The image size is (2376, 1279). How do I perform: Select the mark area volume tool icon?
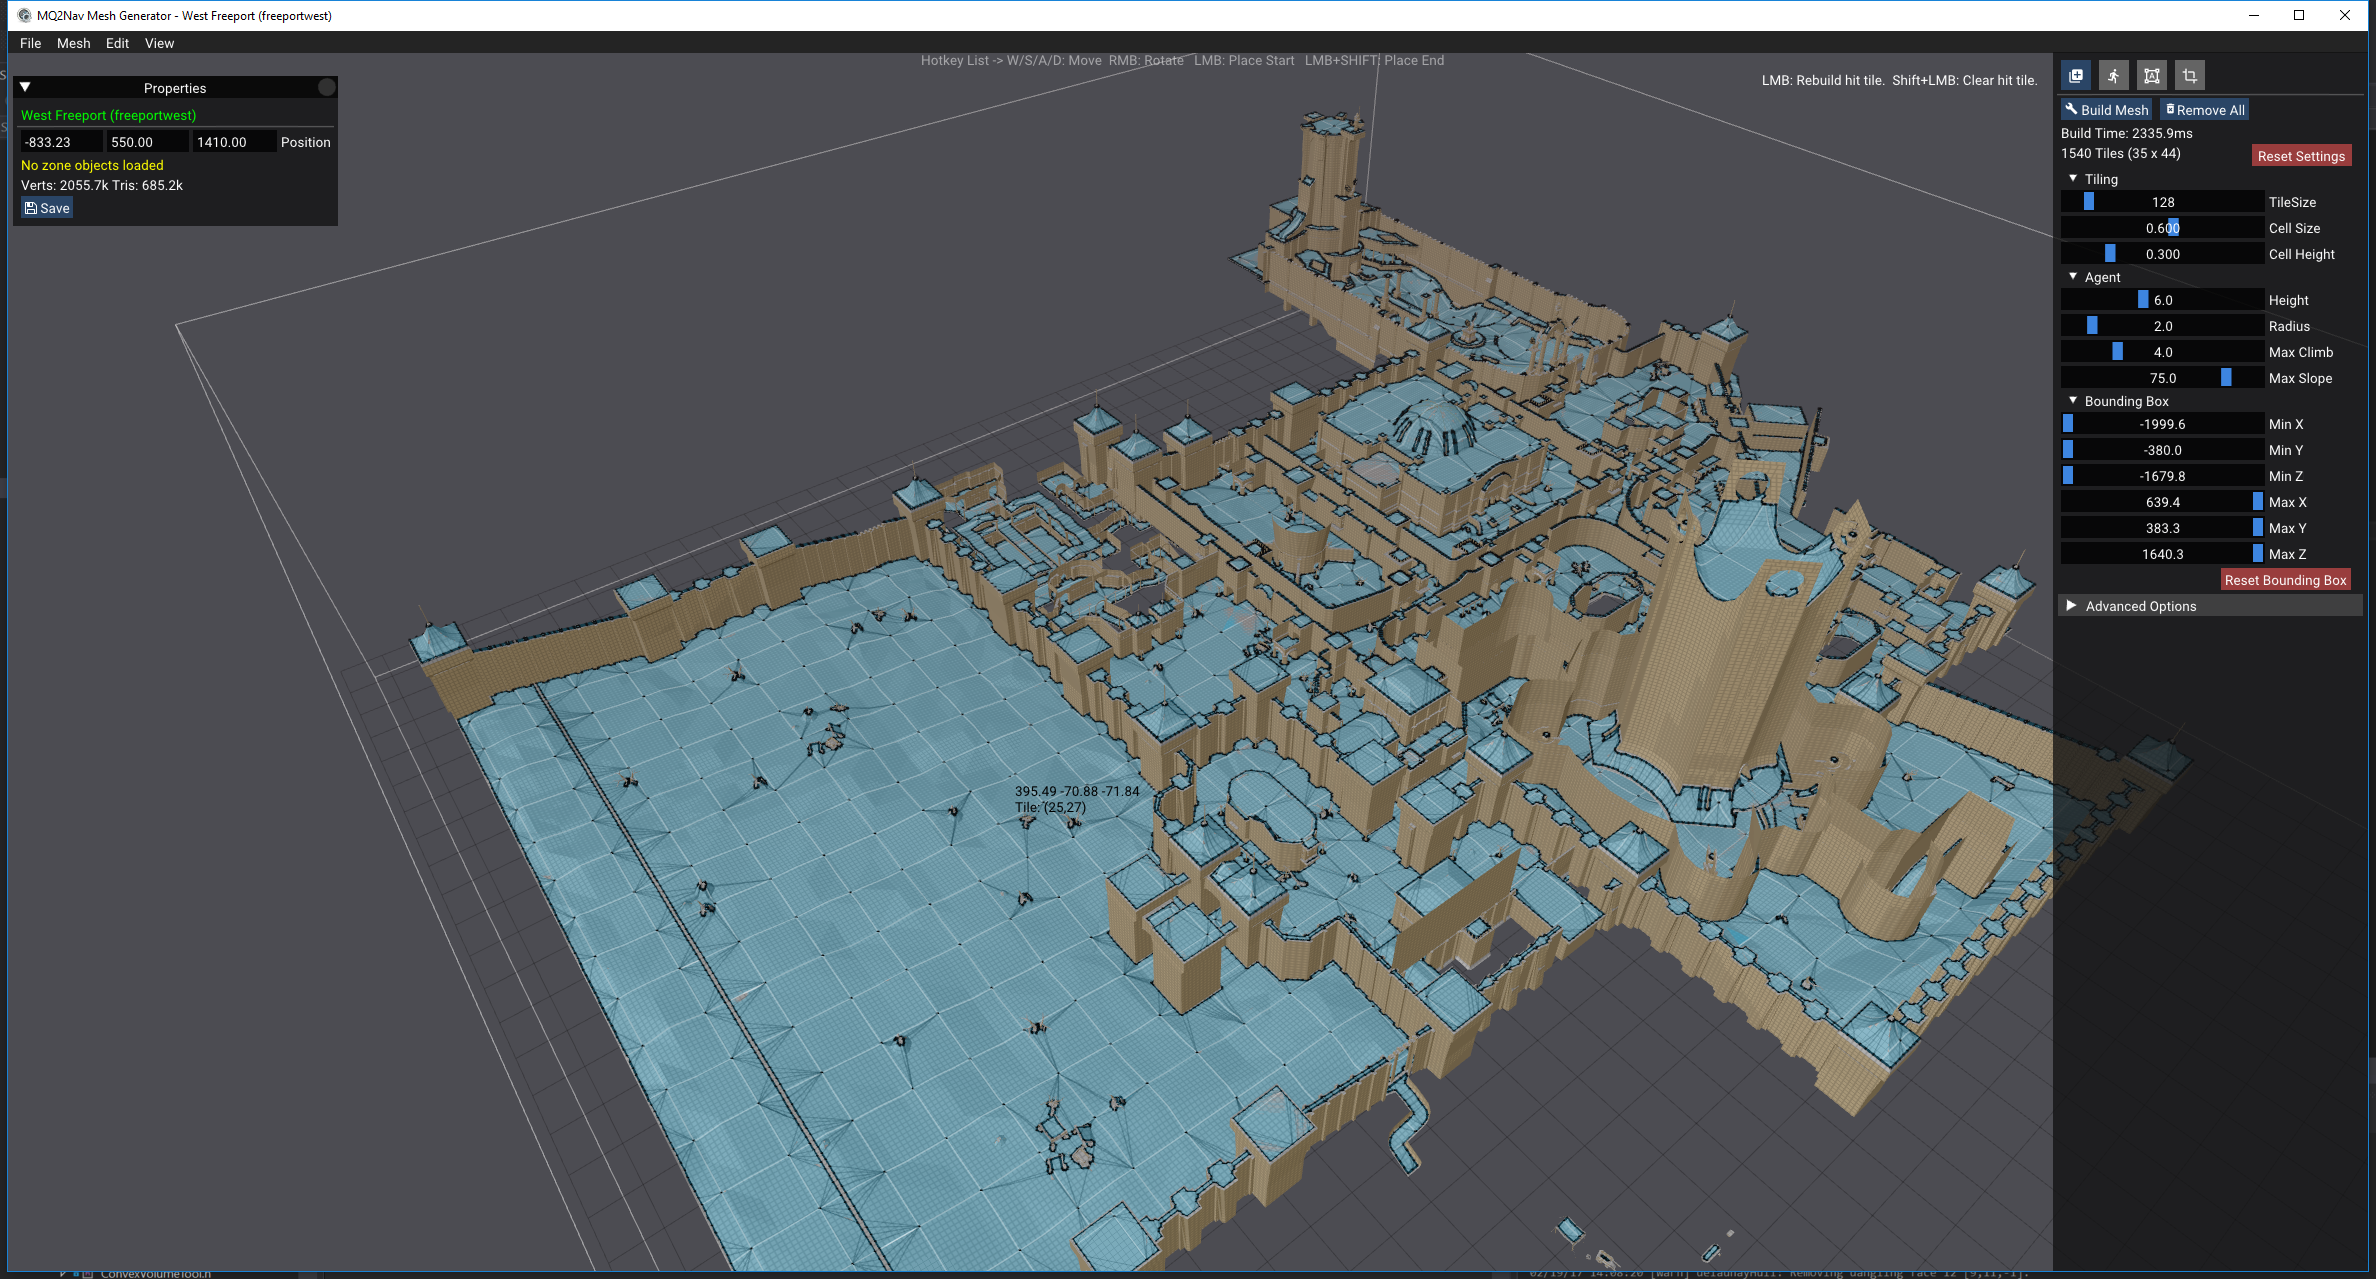2152,76
